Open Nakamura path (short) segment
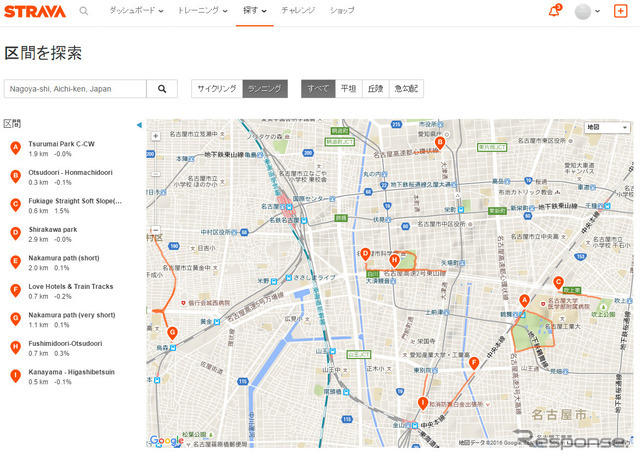640x461 pixels. [64, 258]
